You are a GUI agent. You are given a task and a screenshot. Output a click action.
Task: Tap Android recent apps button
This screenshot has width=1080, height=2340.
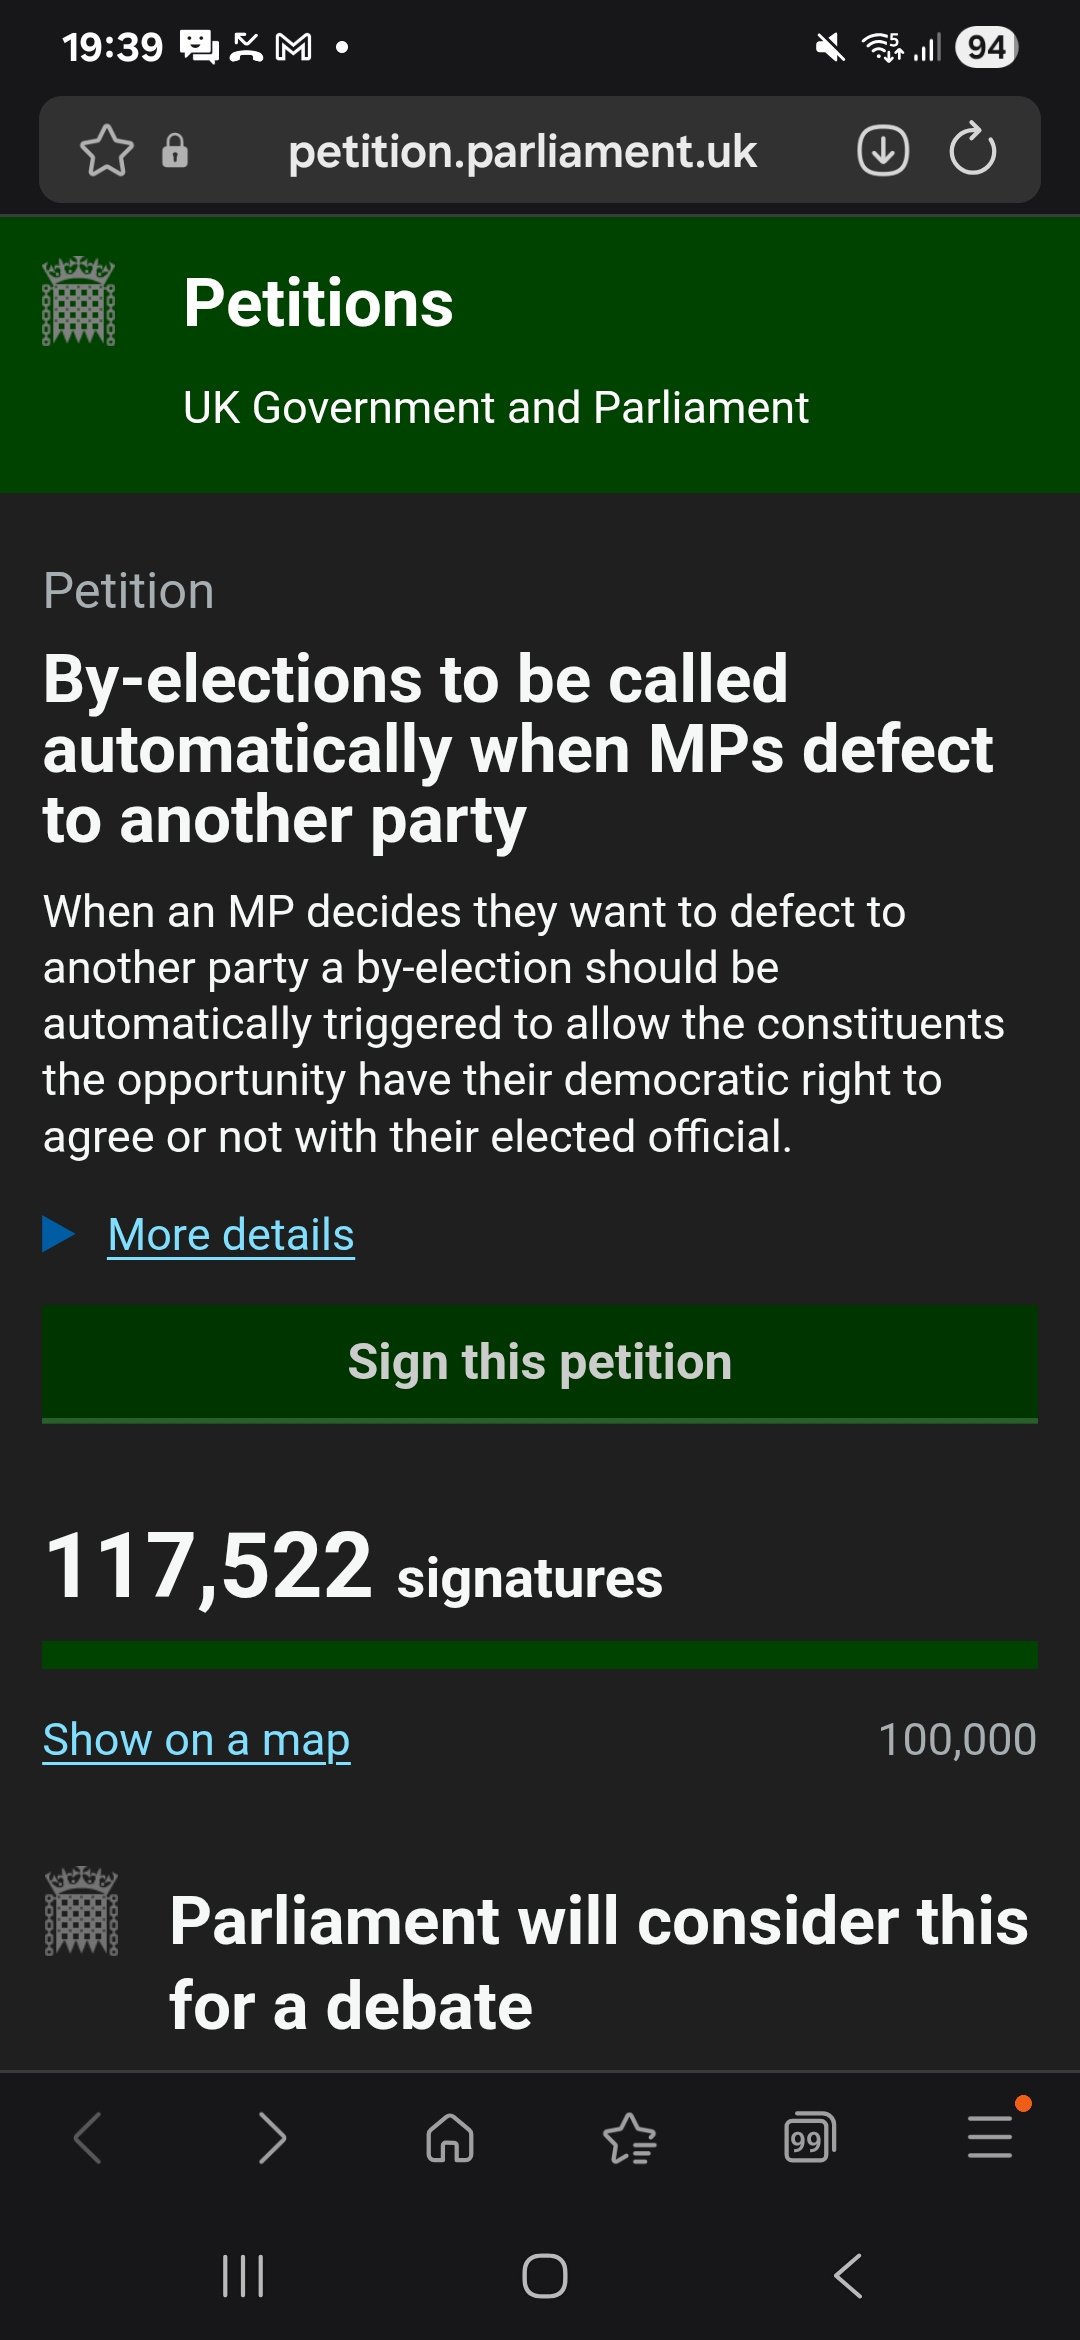[x=243, y=2276]
